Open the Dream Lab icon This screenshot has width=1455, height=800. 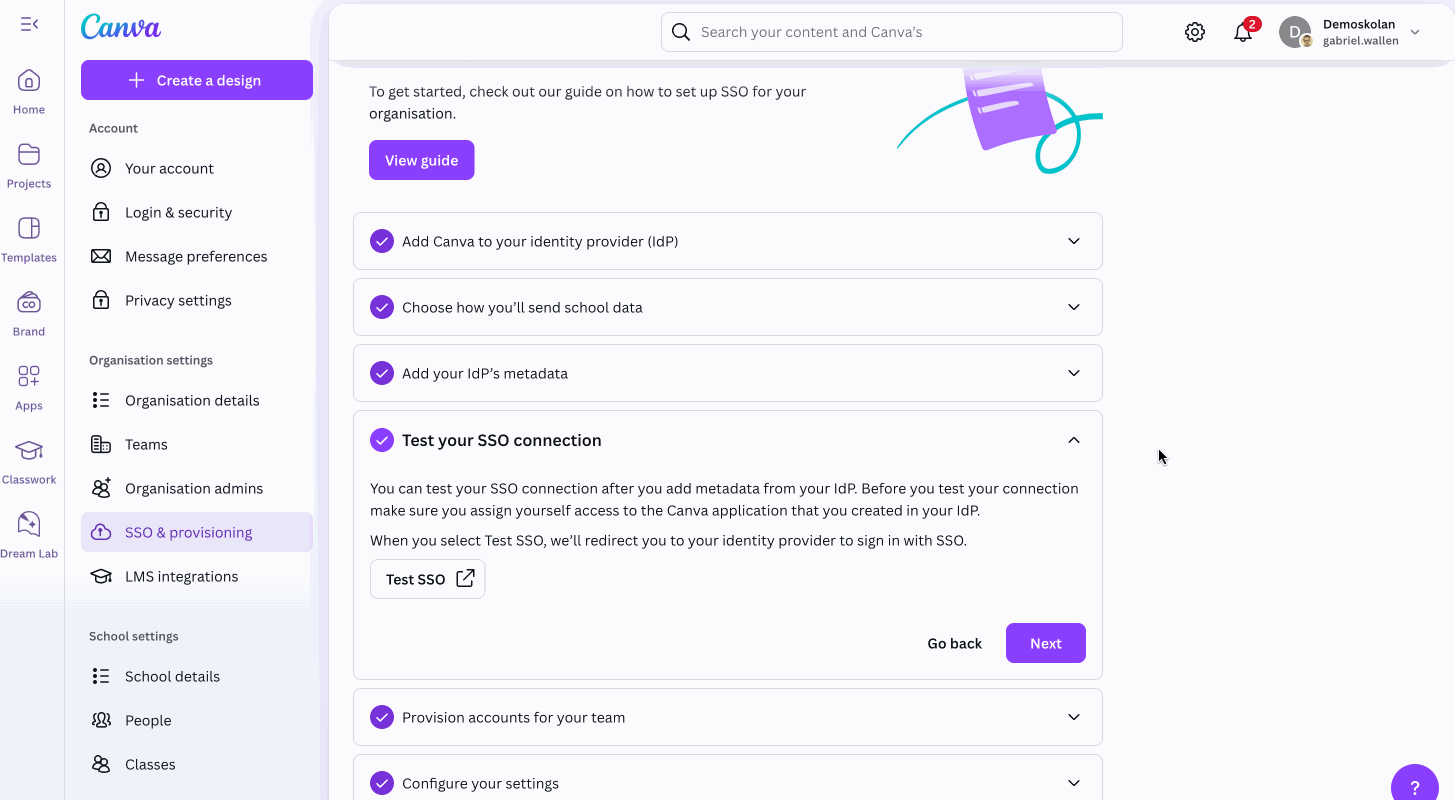(29, 525)
